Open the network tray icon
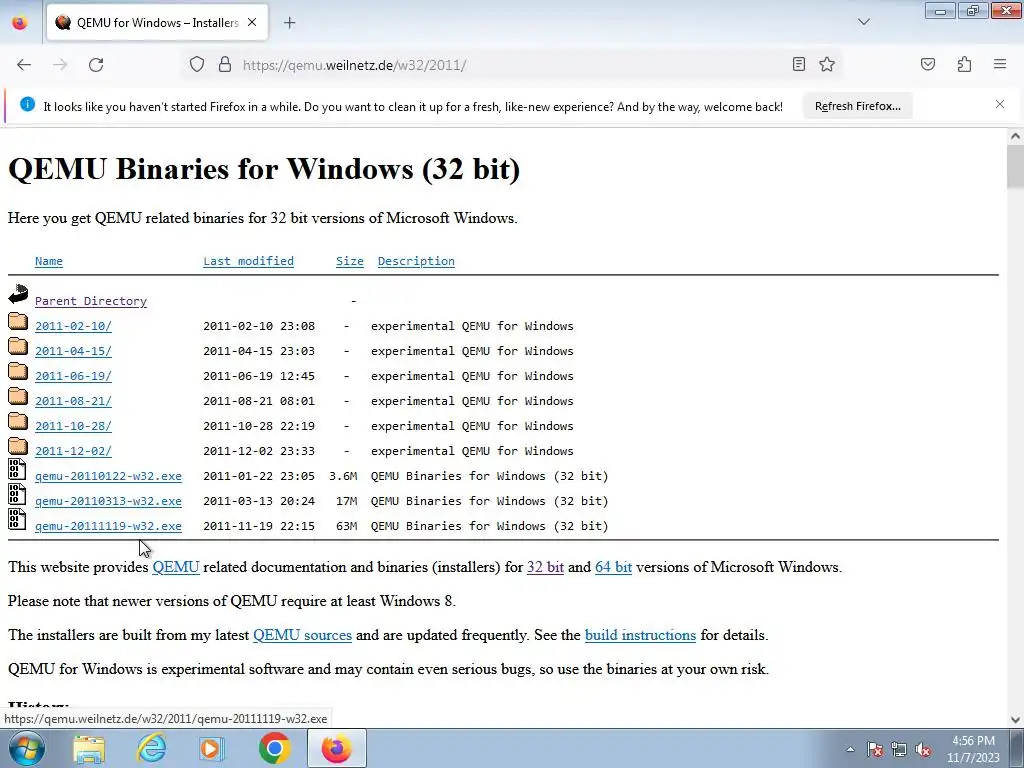The width and height of the screenshot is (1024, 768). coord(899,750)
